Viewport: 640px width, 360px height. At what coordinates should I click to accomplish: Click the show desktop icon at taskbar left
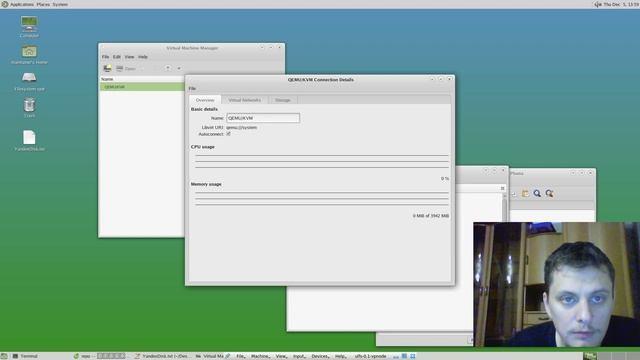[4, 356]
